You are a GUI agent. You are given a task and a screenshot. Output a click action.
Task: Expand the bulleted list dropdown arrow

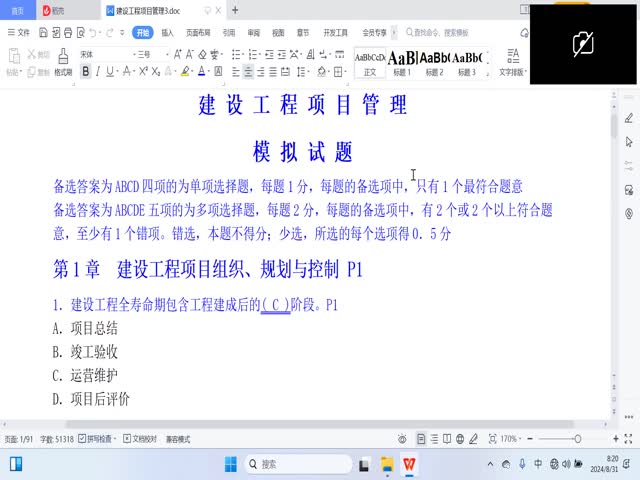click(243, 55)
